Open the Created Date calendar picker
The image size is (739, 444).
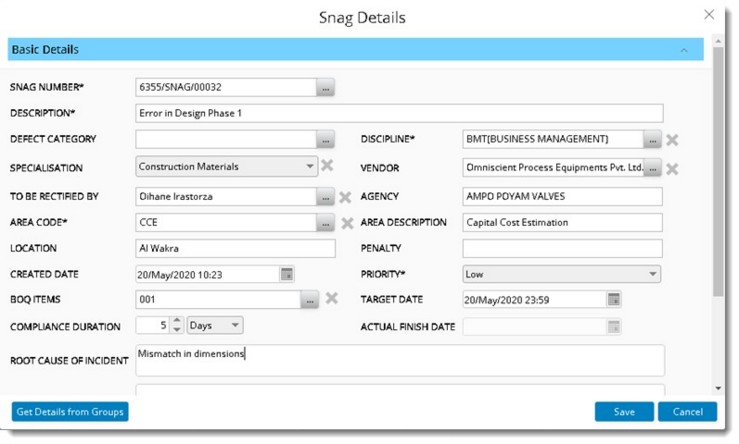coord(287,274)
